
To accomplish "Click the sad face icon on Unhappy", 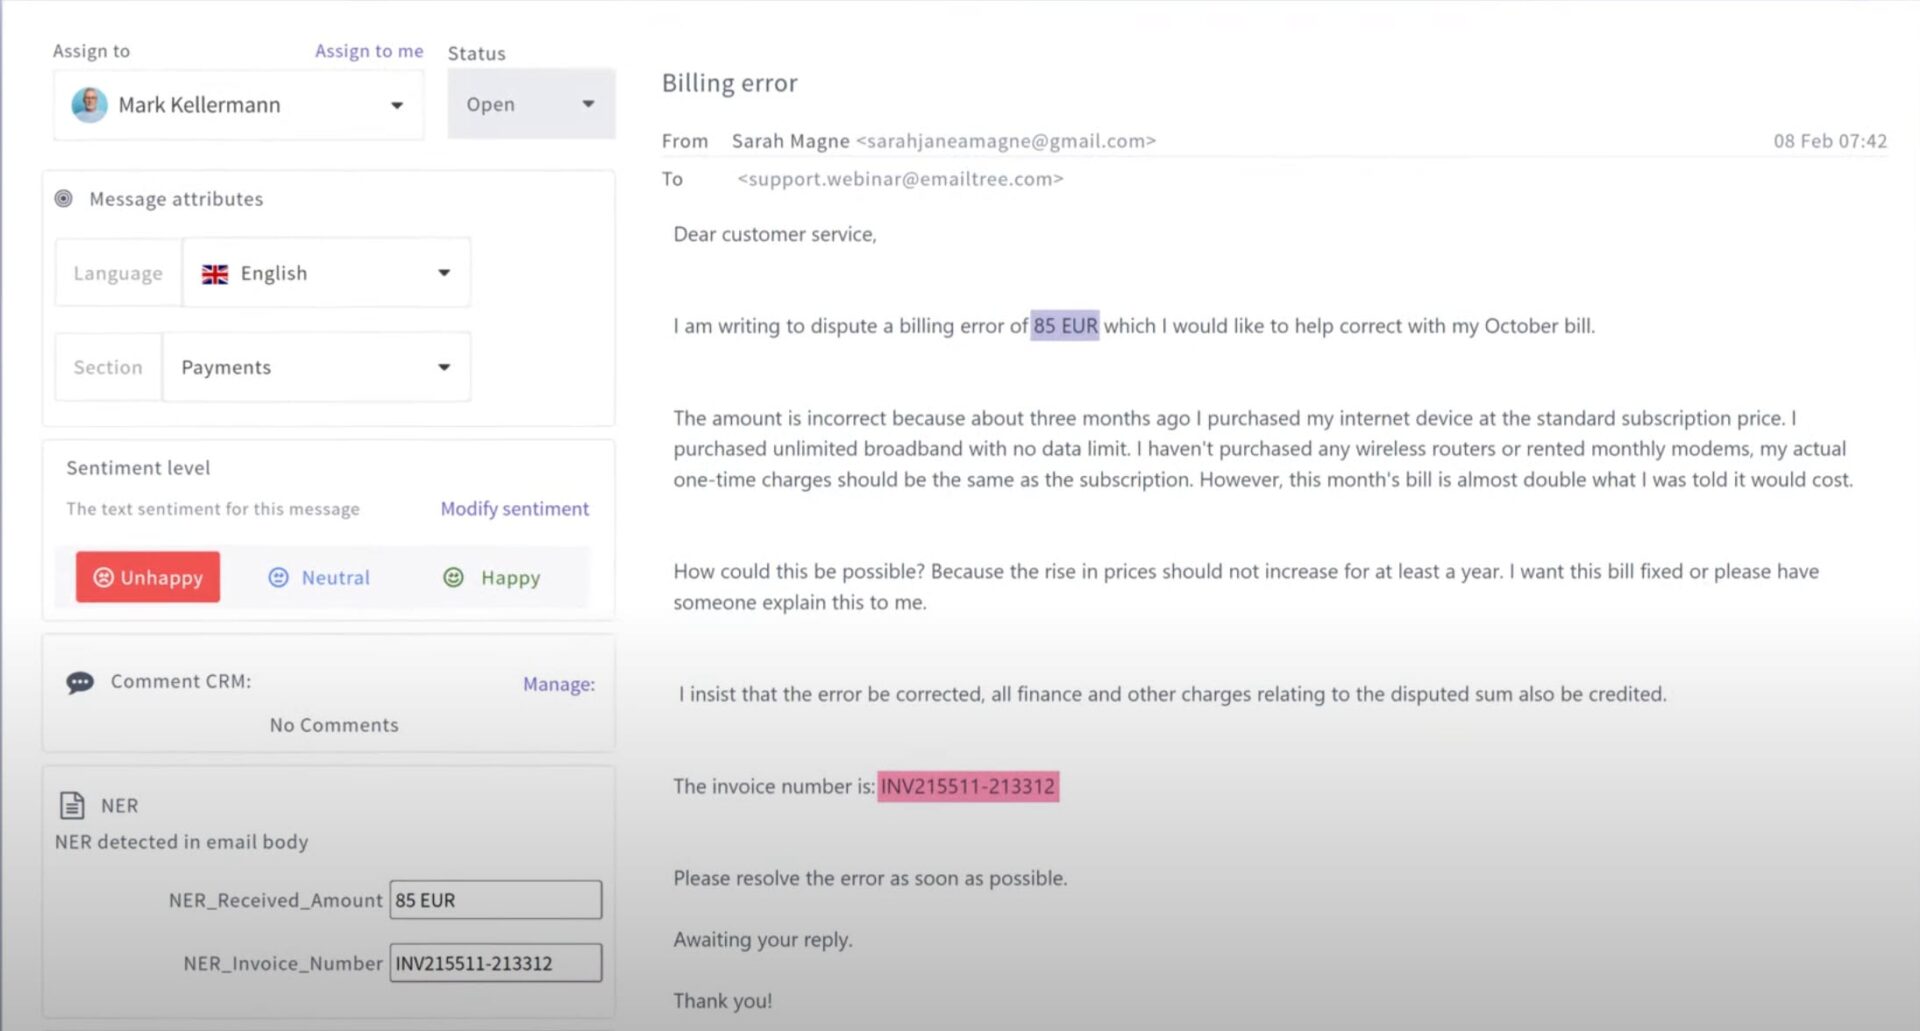I will point(103,577).
